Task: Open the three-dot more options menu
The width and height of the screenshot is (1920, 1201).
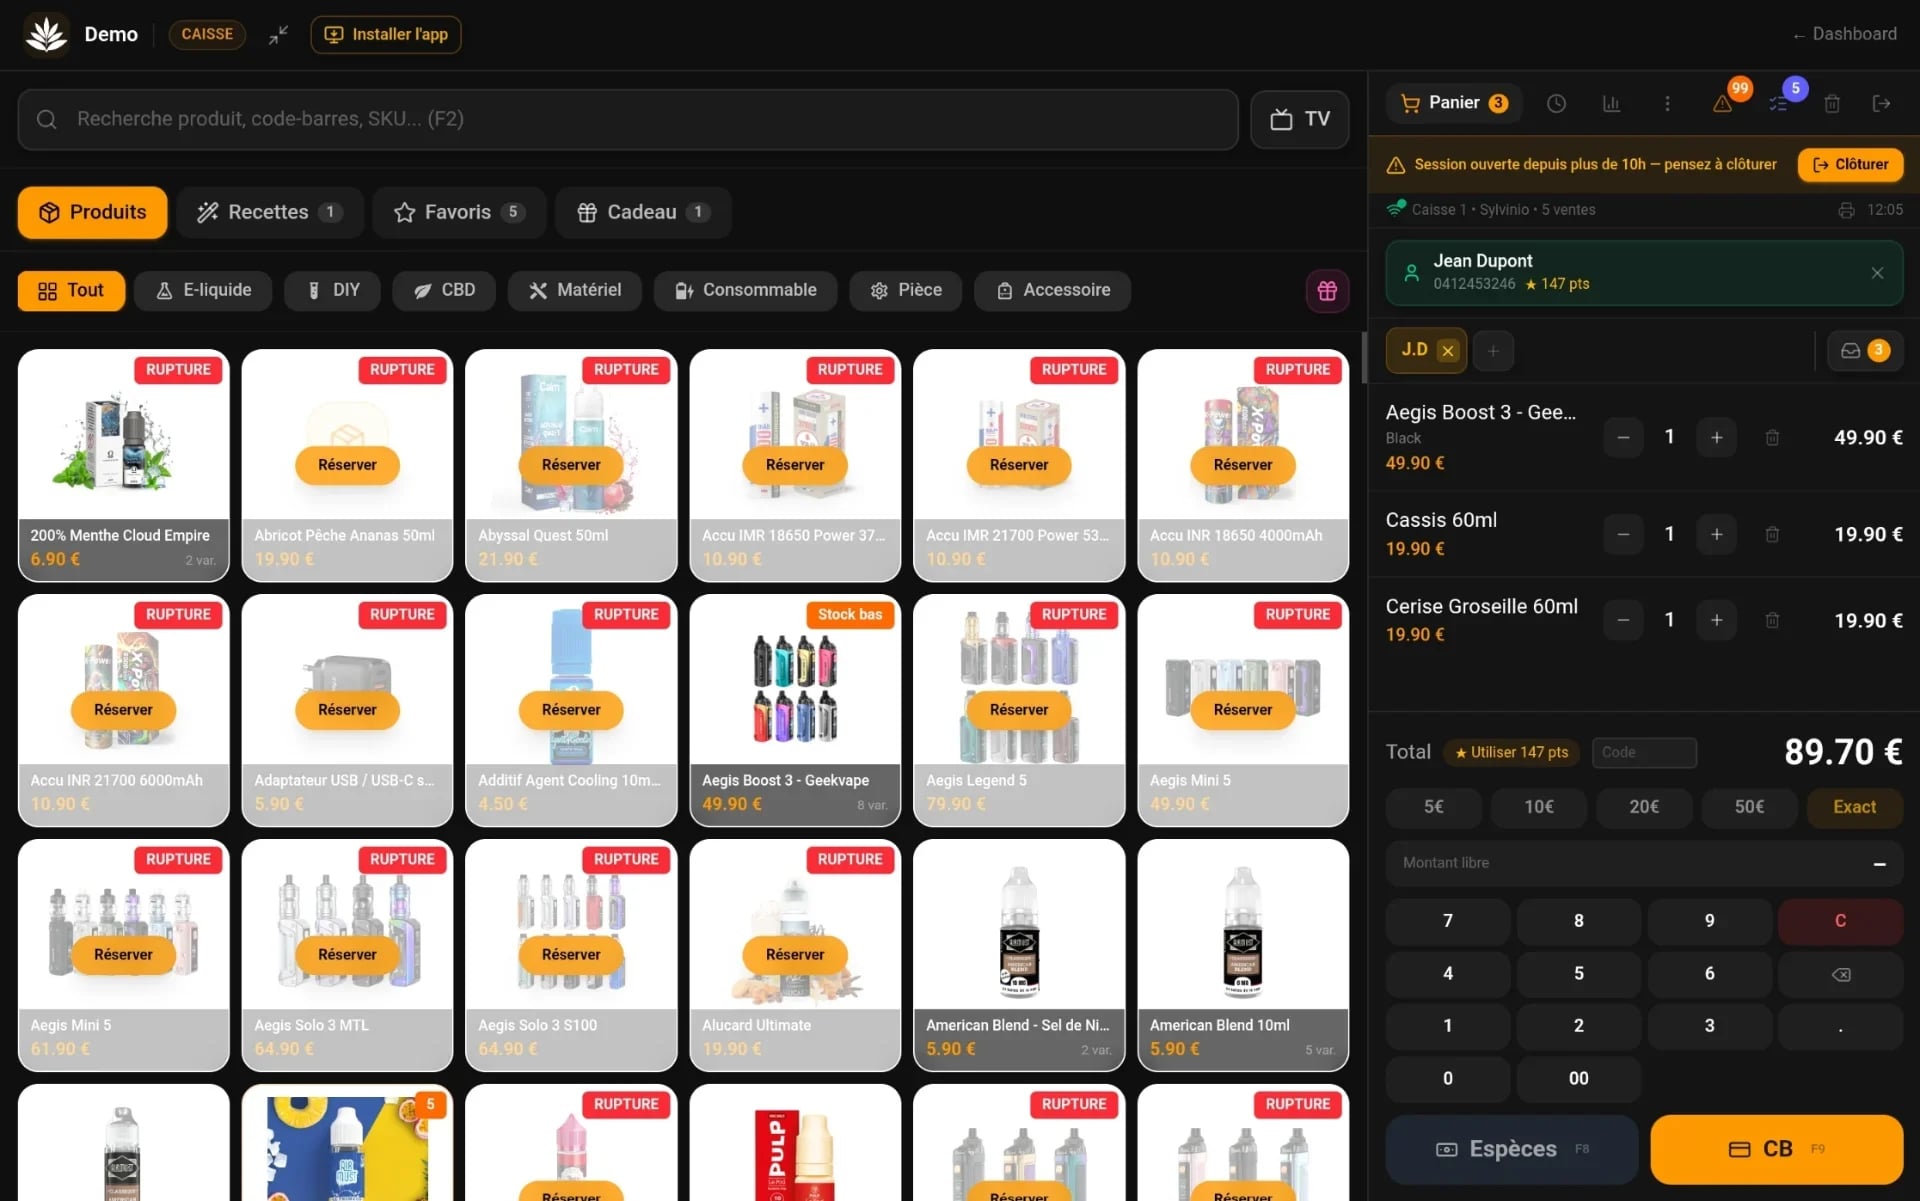Action: point(1667,103)
